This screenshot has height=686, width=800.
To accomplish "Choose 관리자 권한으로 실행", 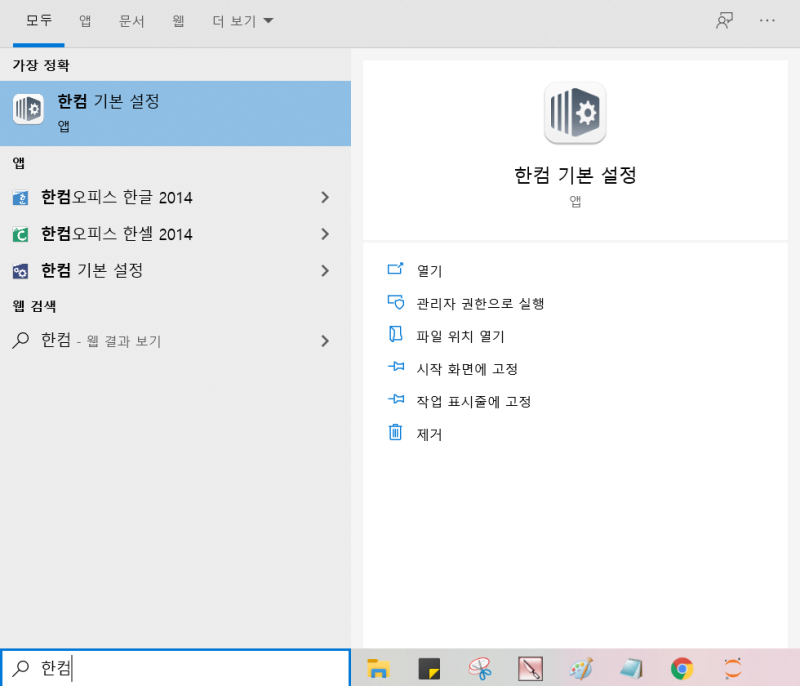I will tap(480, 303).
